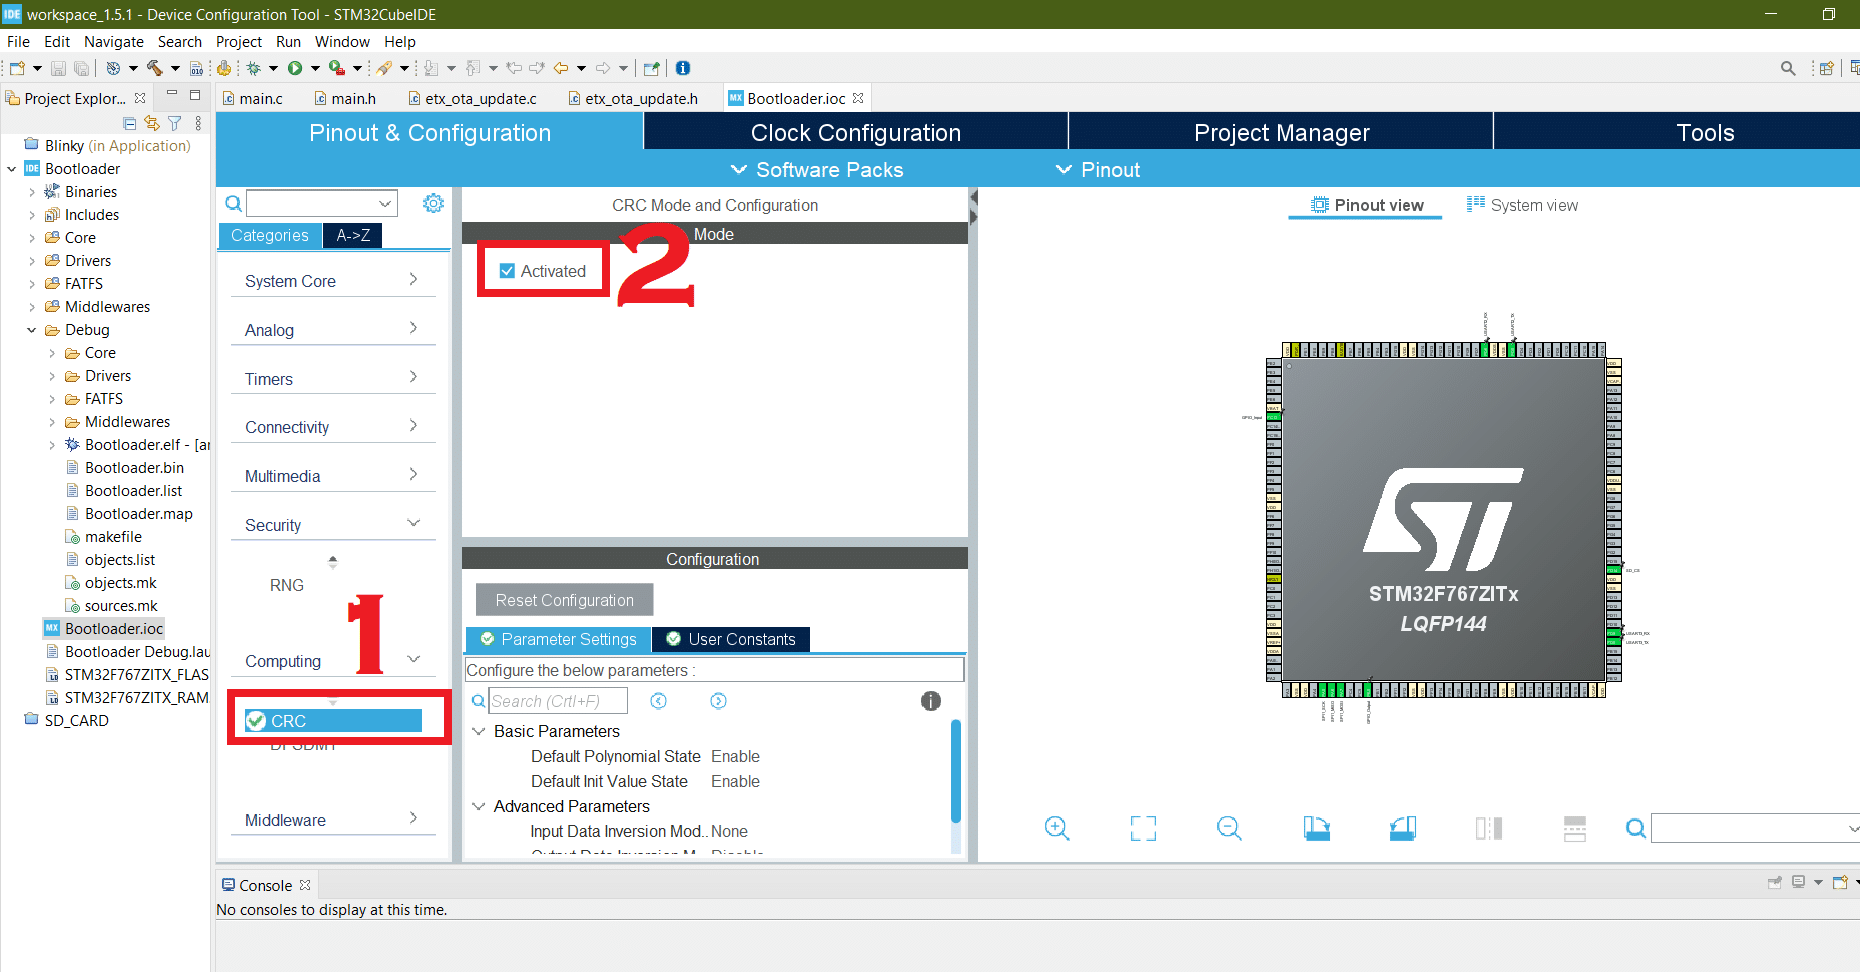The width and height of the screenshot is (1860, 972).
Task: Click the Save All toolbar icon
Action: point(81,68)
